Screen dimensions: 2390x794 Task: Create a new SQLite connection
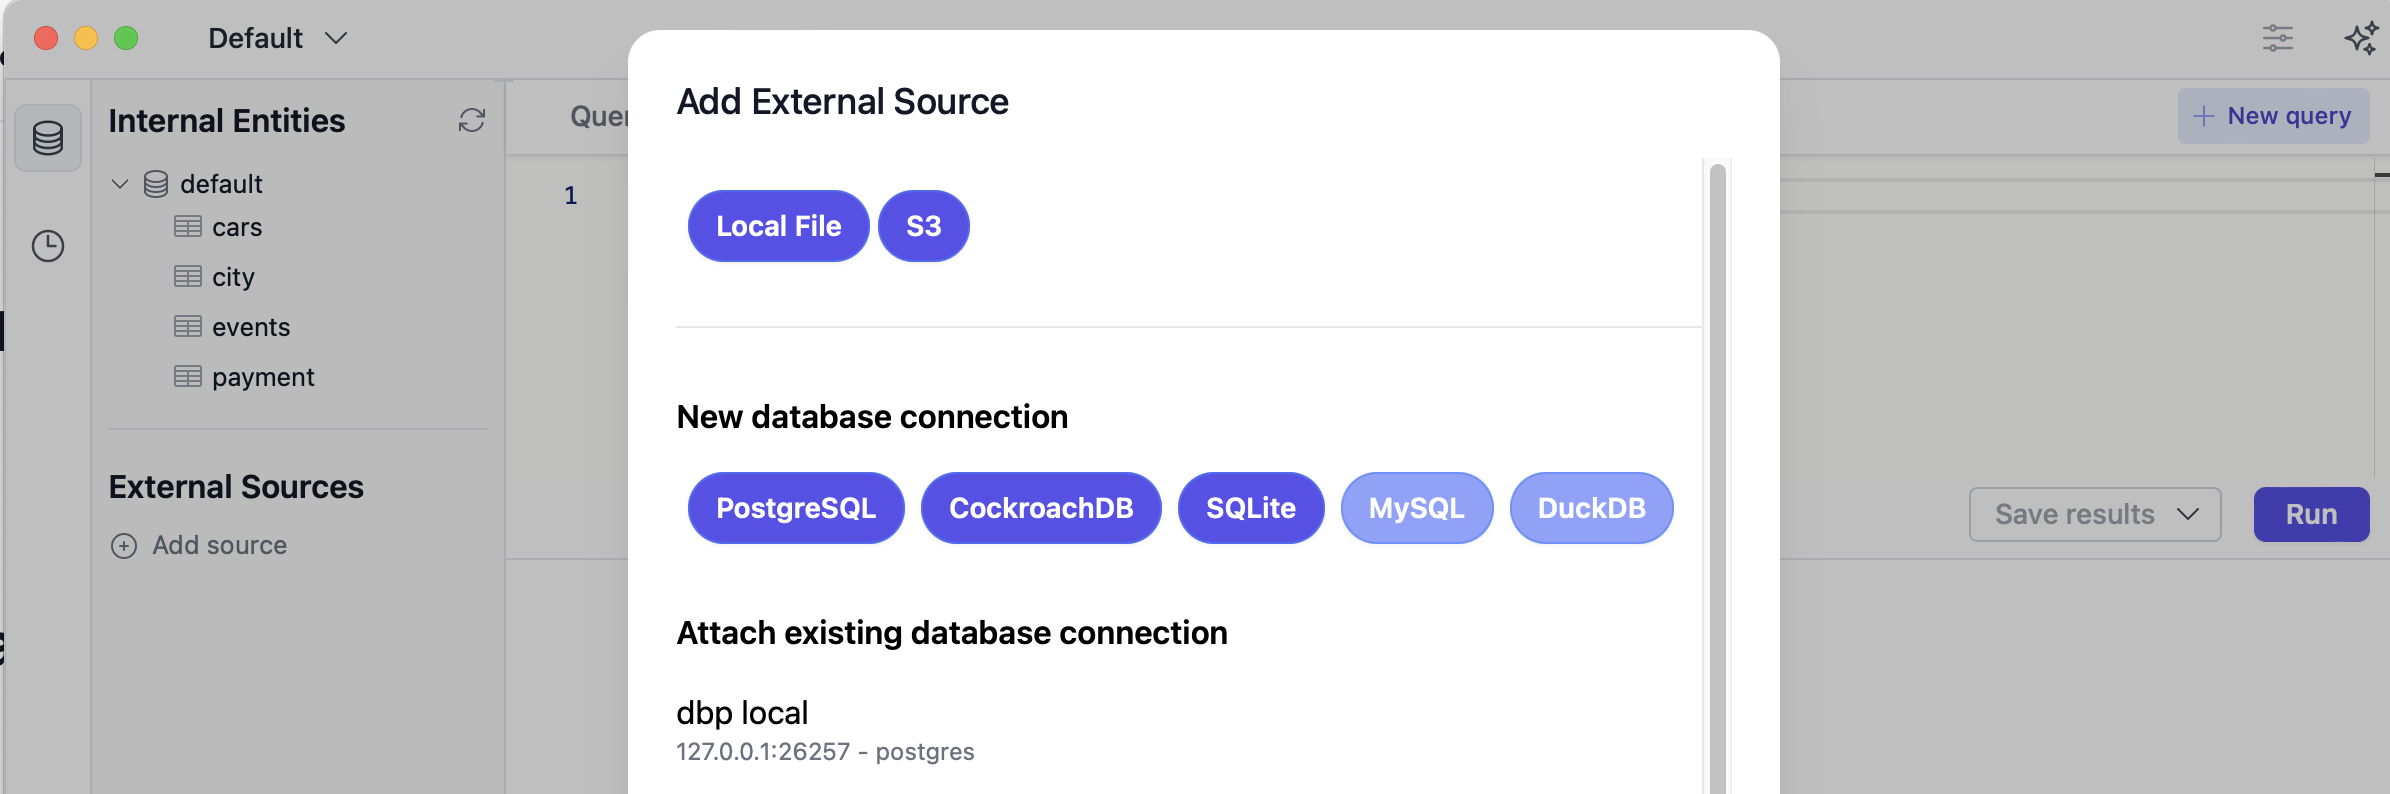(x=1251, y=508)
